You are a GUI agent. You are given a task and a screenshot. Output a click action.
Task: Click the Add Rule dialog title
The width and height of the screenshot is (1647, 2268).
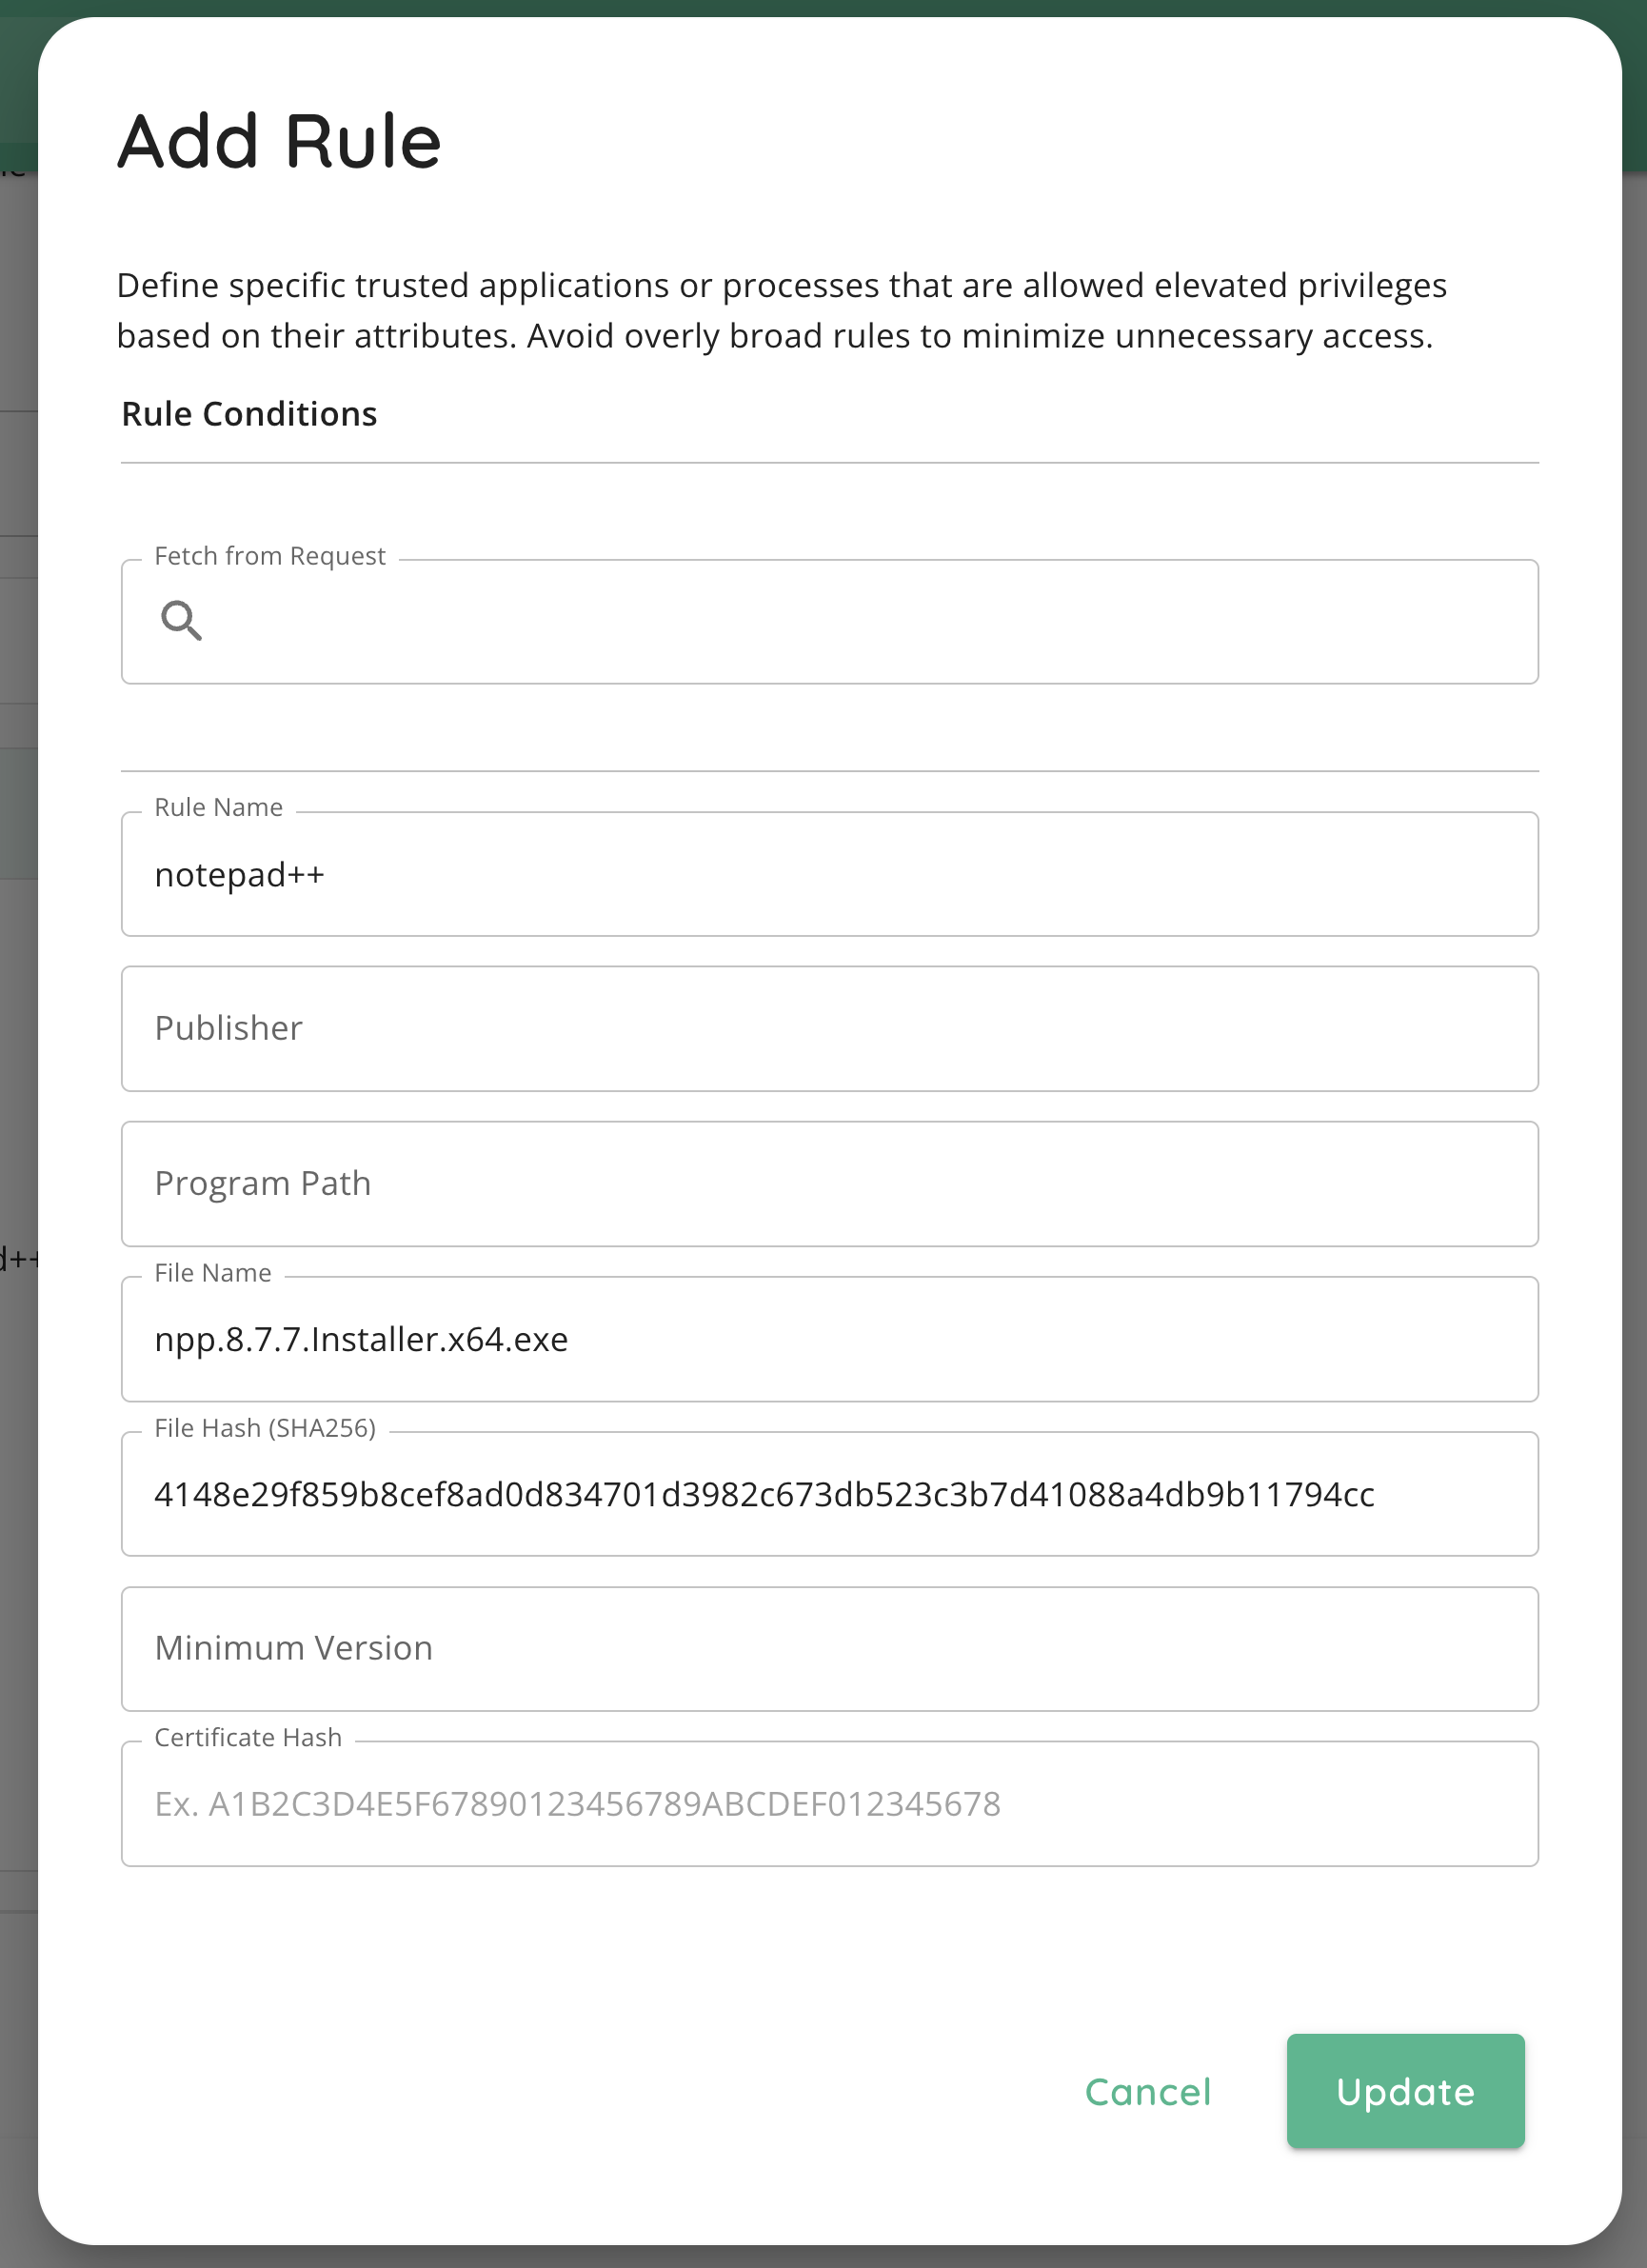279,141
